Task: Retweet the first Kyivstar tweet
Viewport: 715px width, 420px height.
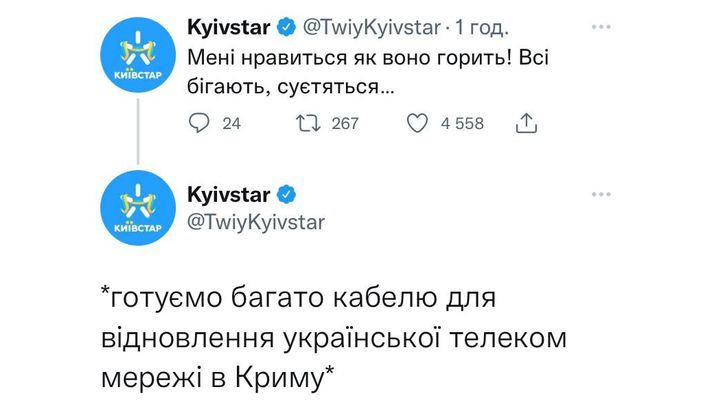Action: pos(308,123)
